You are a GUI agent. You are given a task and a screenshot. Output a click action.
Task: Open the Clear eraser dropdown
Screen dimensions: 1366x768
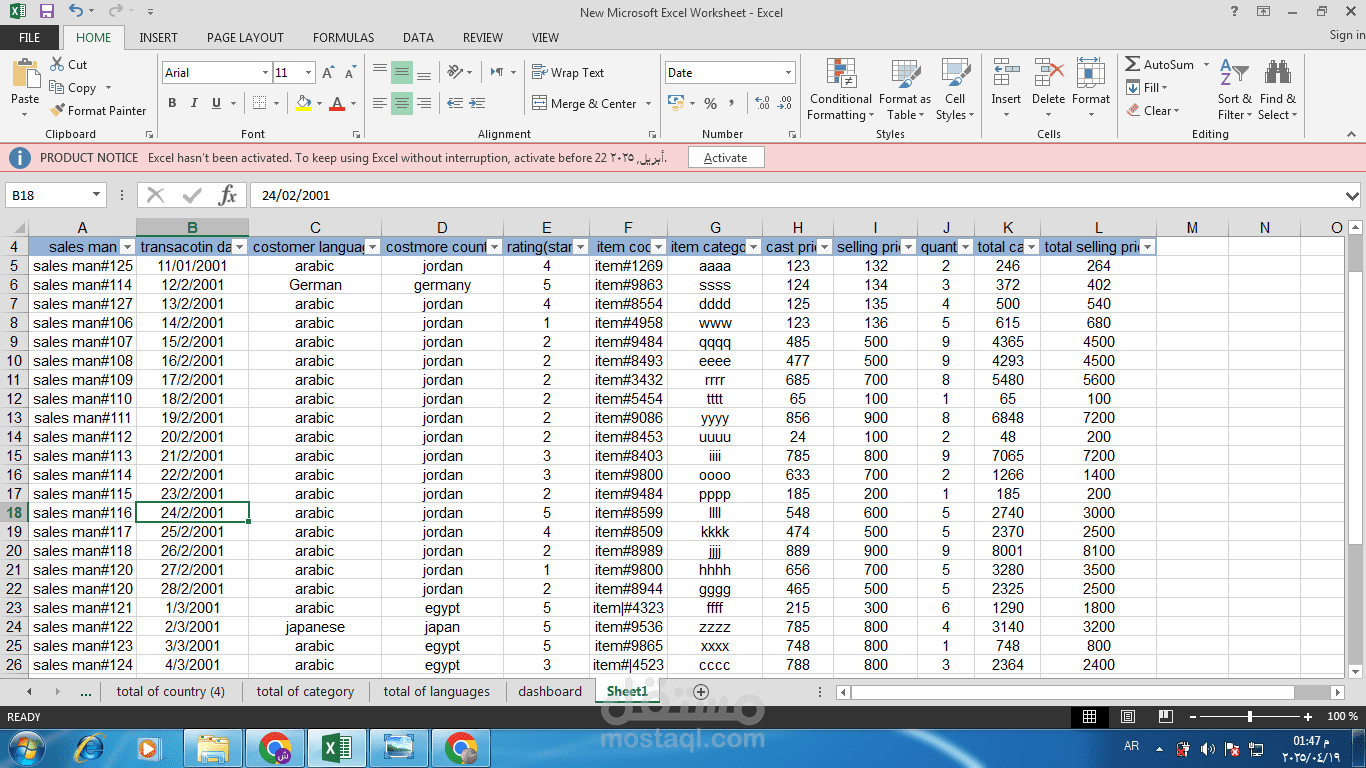pos(1153,111)
